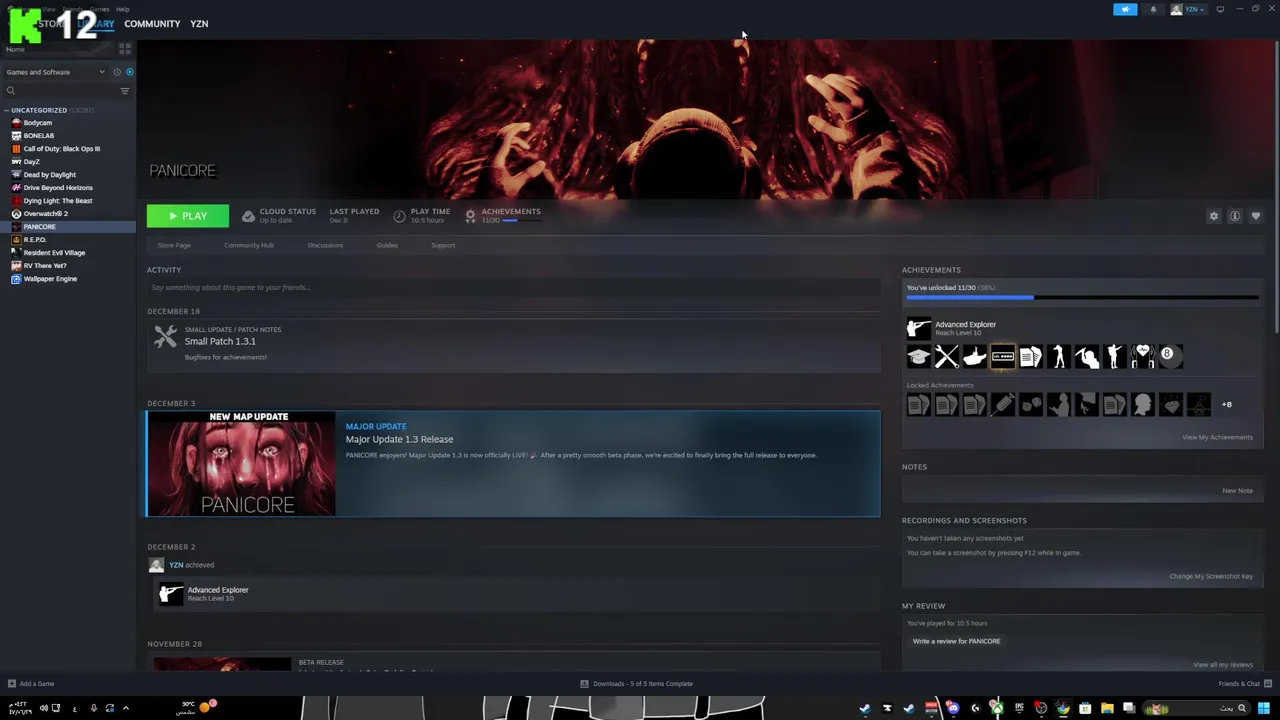Expand the Games and Software dropdown
Viewport: 1280px width, 720px height.
(x=54, y=72)
